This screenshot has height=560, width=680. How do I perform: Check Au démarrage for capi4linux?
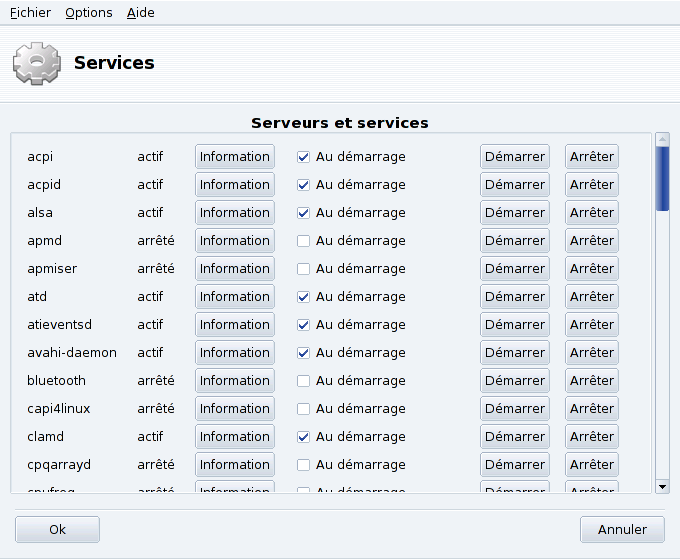coord(303,409)
